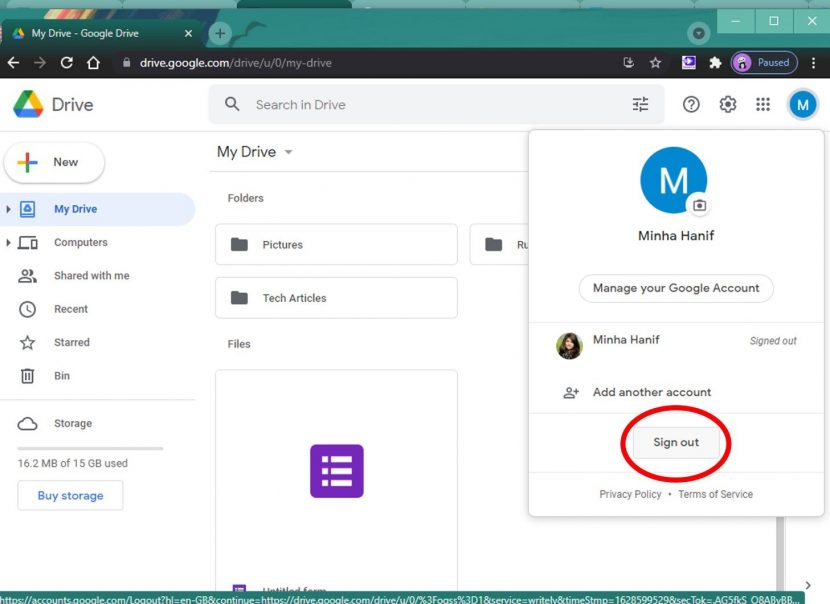This screenshot has height=604, width=830.
Task: Open Chrome three-dot menu
Action: 813,62
